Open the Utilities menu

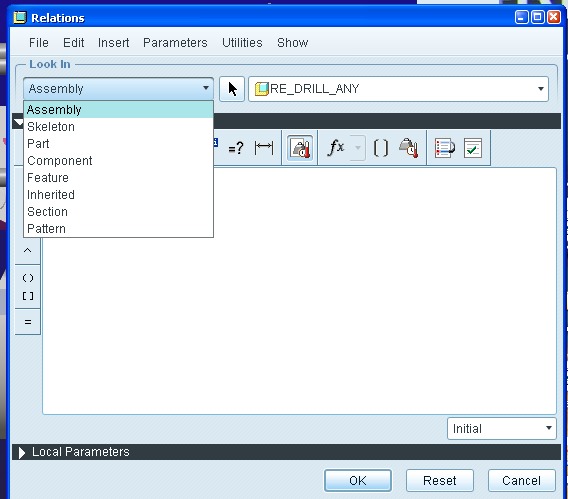[x=242, y=43]
